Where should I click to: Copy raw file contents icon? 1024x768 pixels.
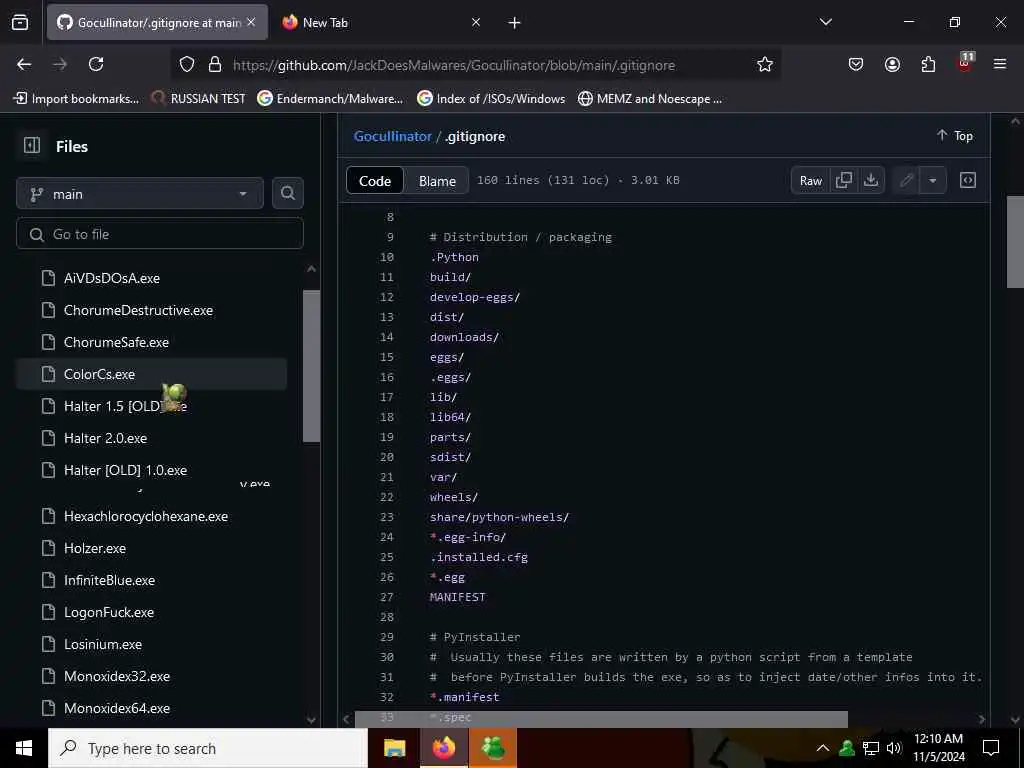(844, 180)
